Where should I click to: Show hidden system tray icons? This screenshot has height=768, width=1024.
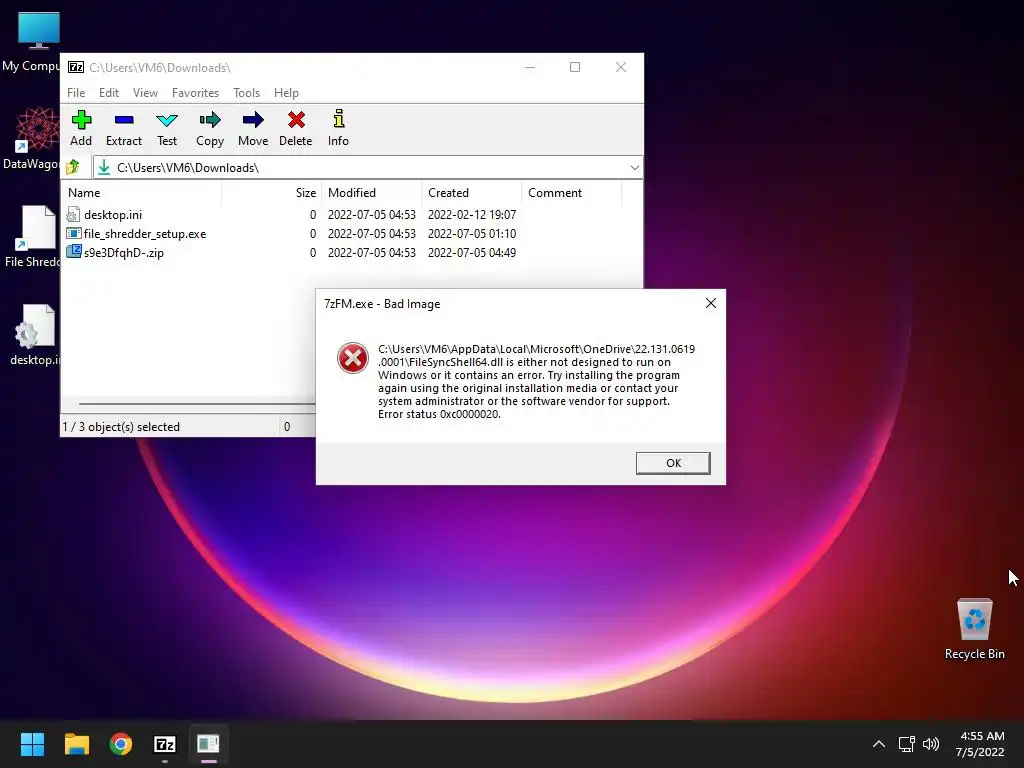click(879, 744)
